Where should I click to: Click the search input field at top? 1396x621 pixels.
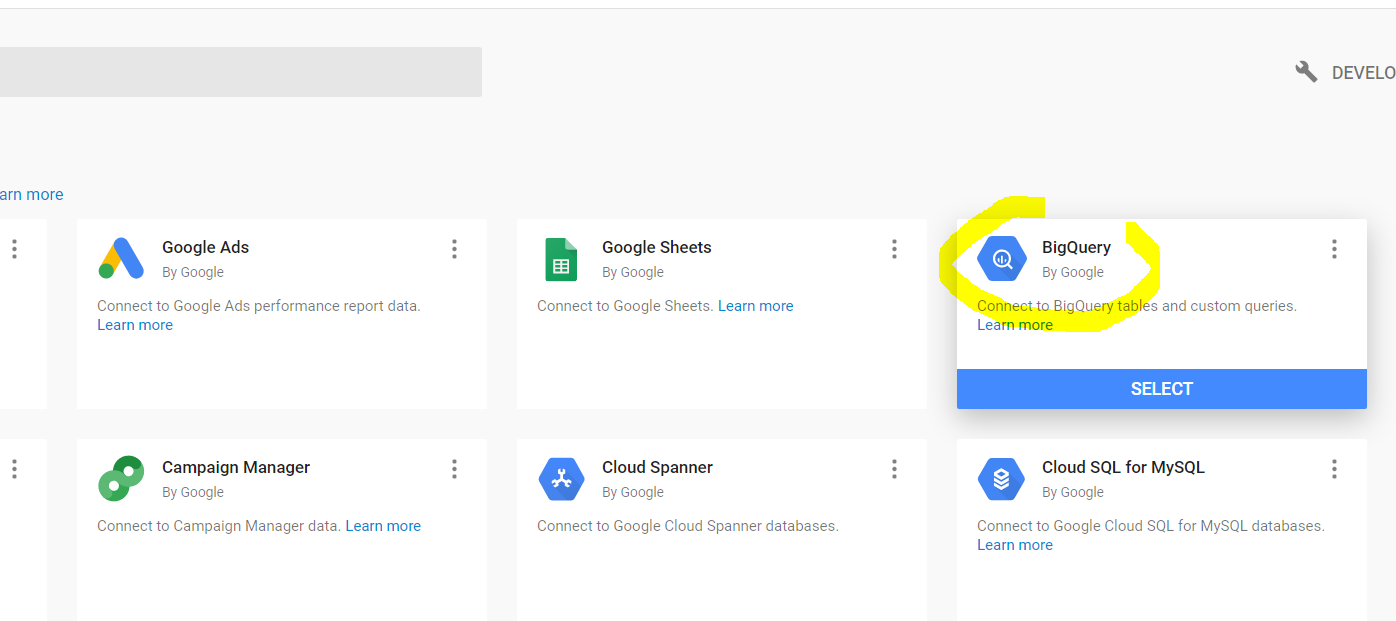coord(240,71)
